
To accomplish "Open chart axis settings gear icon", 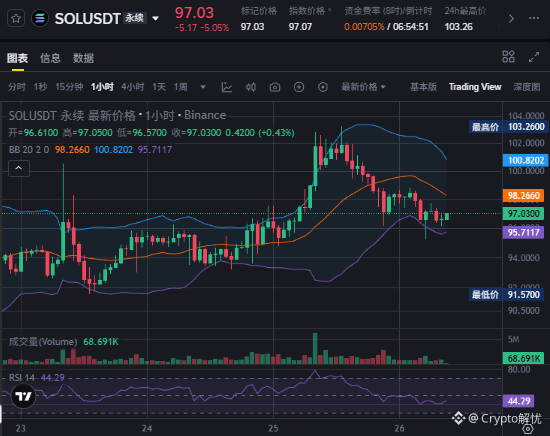I will click(528, 429).
